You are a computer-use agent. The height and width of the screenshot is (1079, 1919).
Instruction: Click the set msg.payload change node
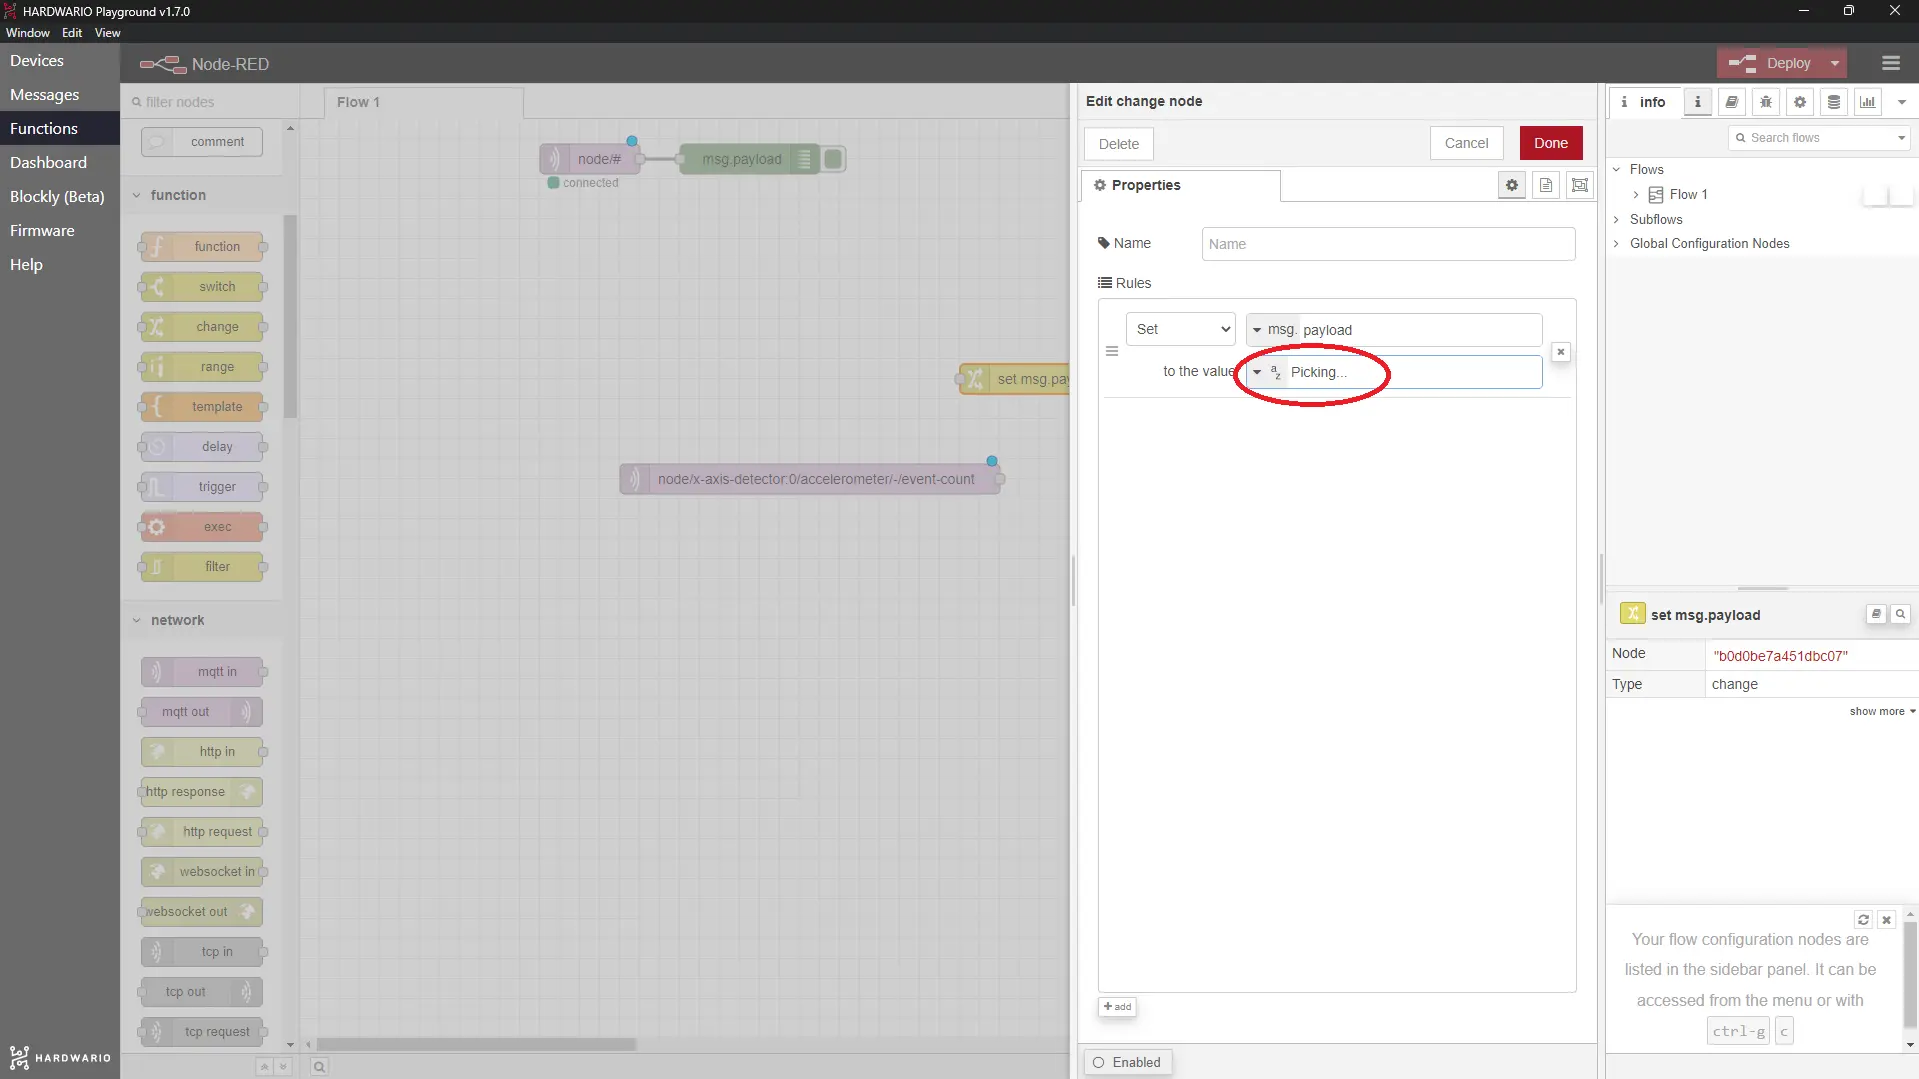[1014, 379]
